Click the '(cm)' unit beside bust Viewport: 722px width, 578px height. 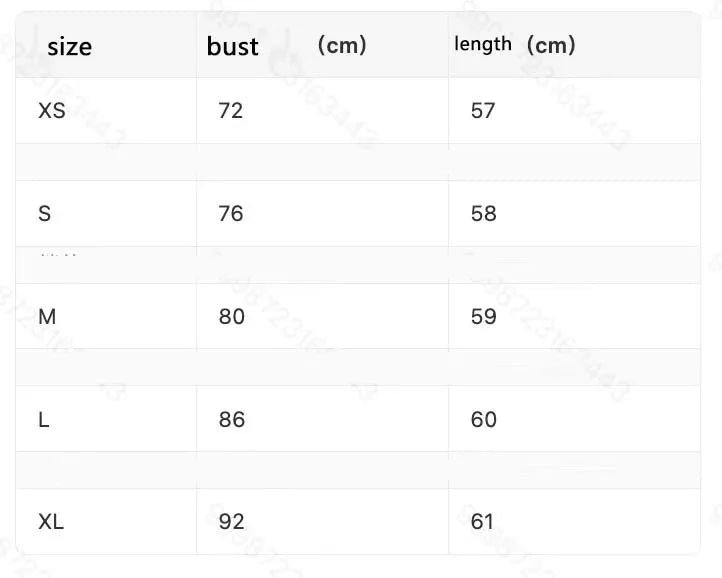coord(342,45)
